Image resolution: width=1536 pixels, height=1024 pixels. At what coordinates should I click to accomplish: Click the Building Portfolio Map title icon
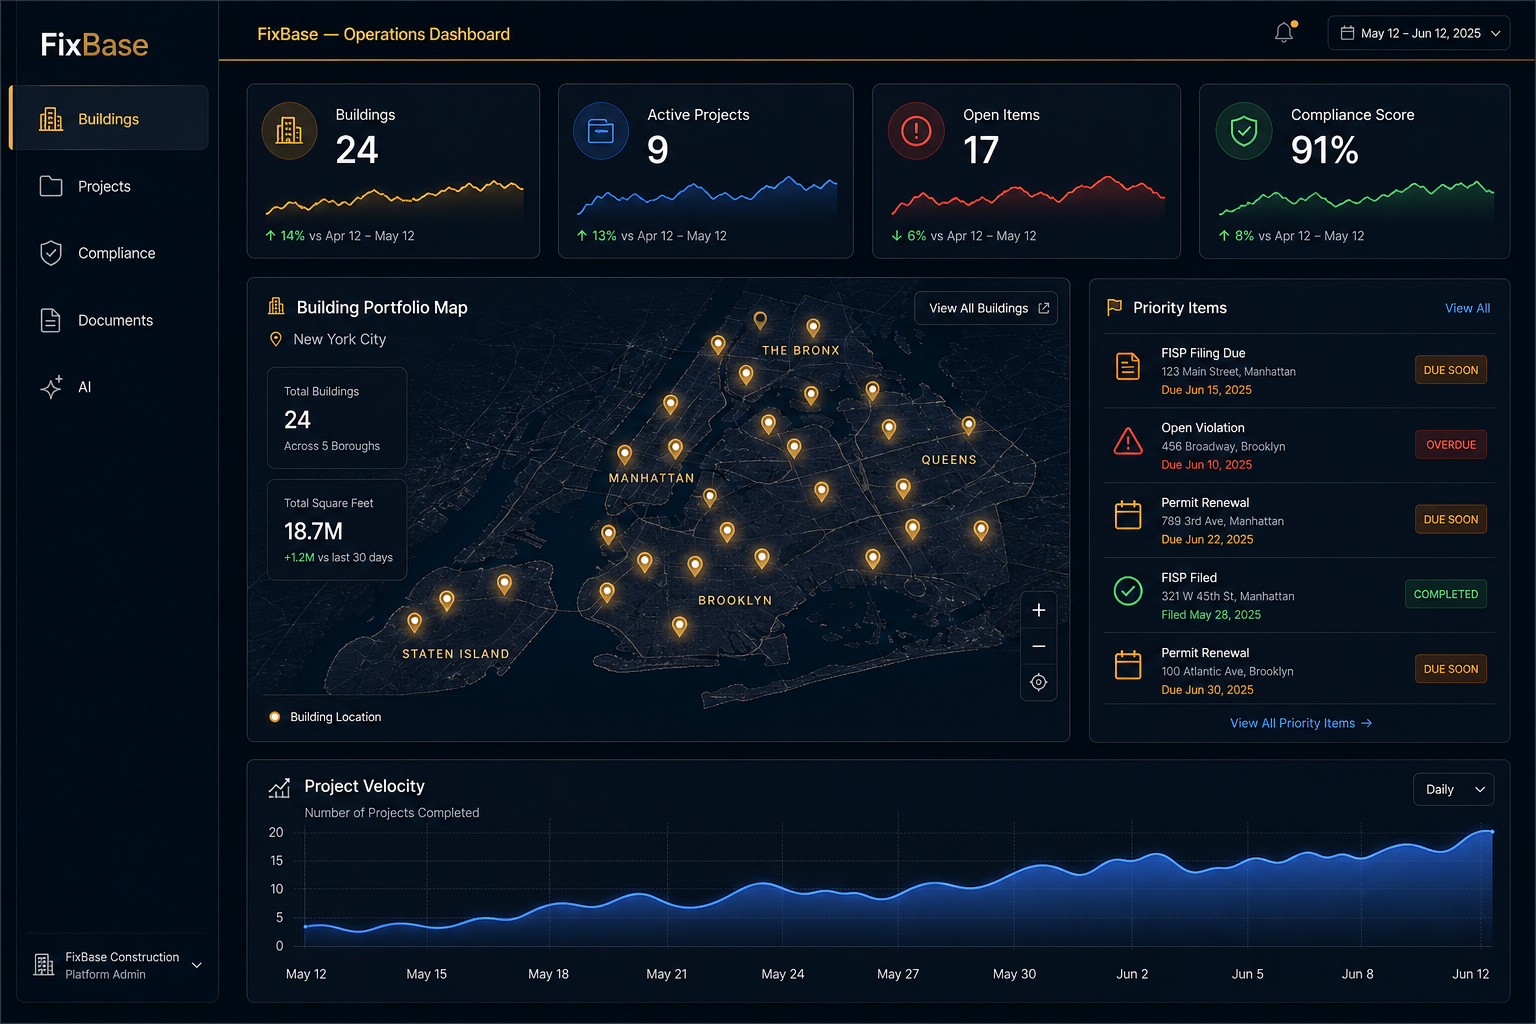[276, 307]
